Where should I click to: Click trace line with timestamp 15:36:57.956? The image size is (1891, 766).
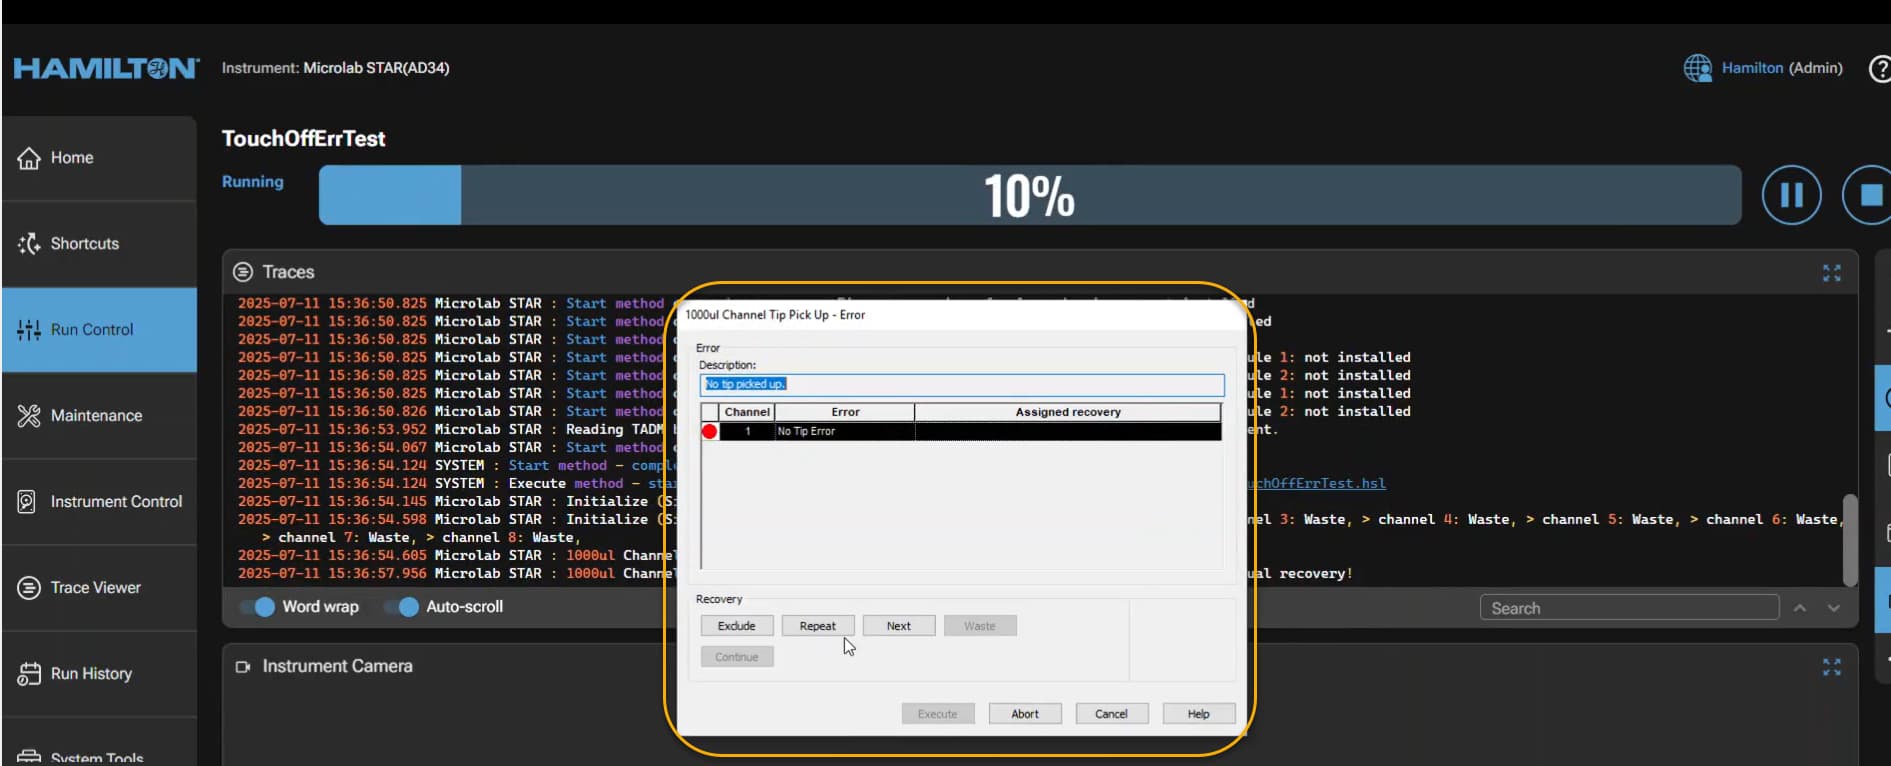pyautogui.click(x=455, y=573)
